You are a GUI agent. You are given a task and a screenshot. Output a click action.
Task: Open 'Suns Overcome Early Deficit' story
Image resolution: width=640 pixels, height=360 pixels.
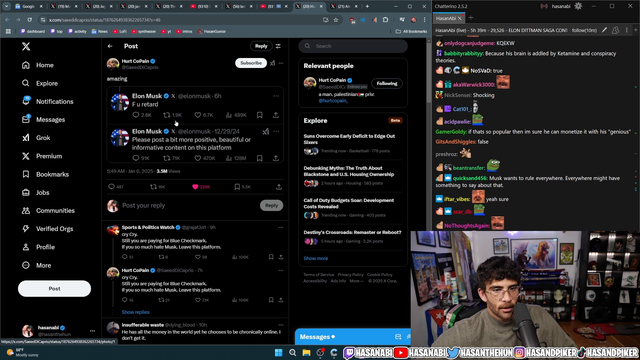point(353,144)
